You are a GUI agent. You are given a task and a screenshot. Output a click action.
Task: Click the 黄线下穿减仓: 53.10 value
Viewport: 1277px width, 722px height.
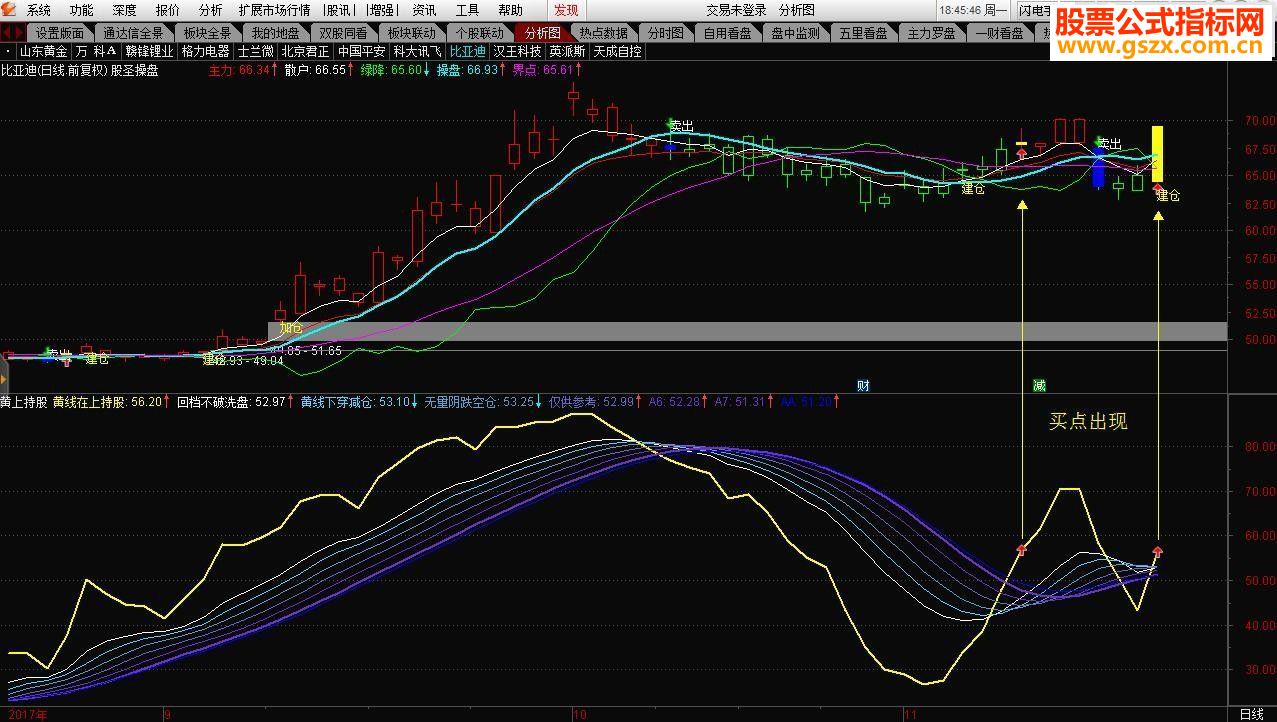[360, 402]
